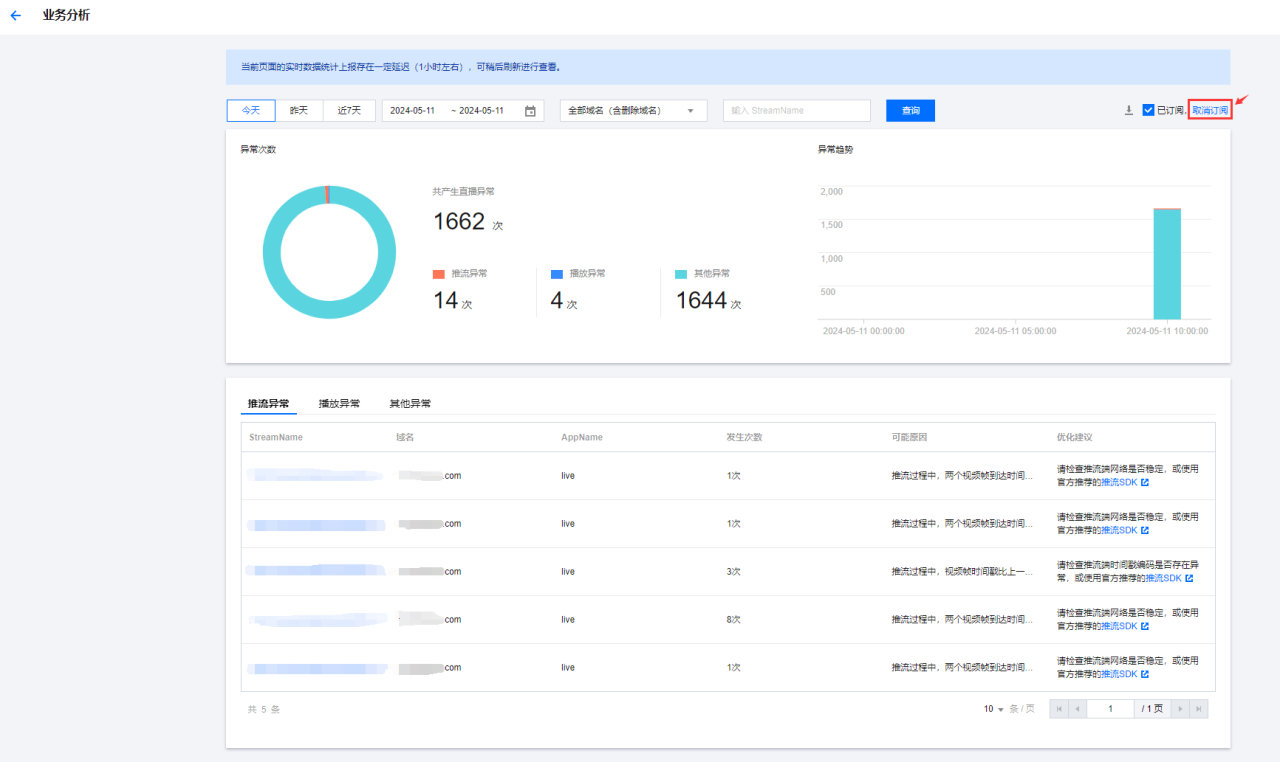Click the cyan bar in the 异常趋势 chart
Viewport: 1280px width, 762px height.
coord(1167,264)
